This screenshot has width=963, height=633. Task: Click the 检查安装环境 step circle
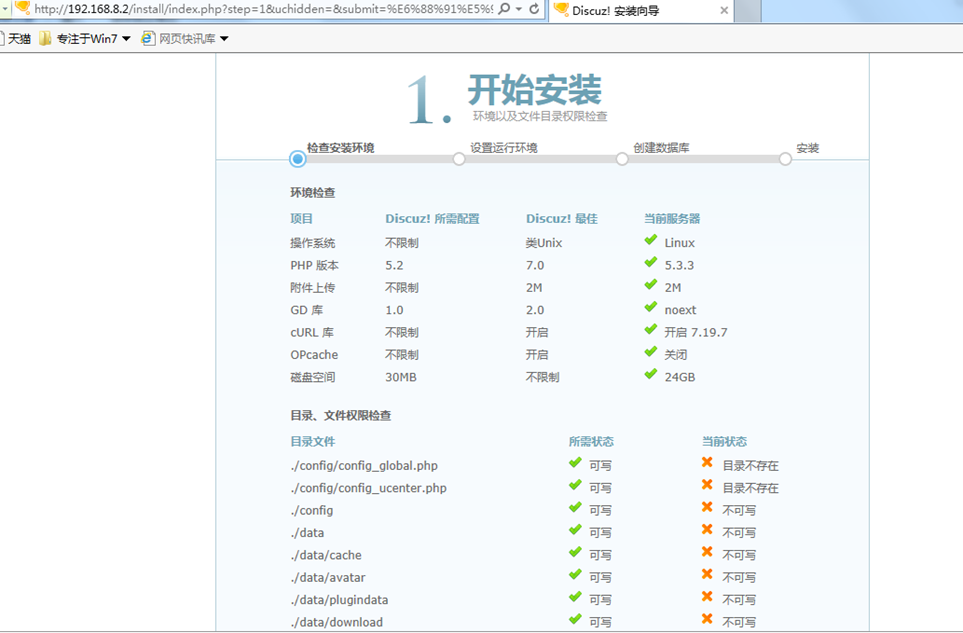[x=298, y=159]
